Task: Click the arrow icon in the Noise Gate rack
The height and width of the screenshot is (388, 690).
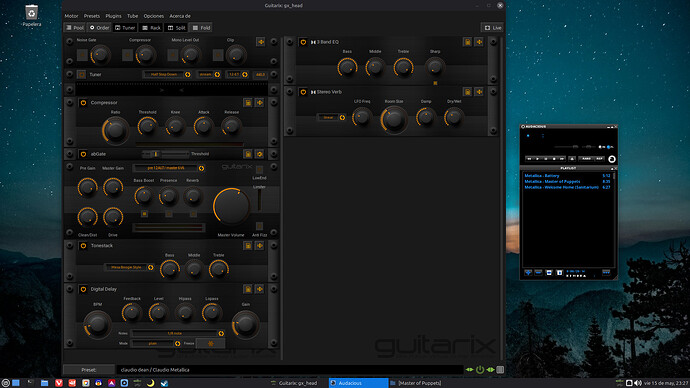Action: (261, 42)
